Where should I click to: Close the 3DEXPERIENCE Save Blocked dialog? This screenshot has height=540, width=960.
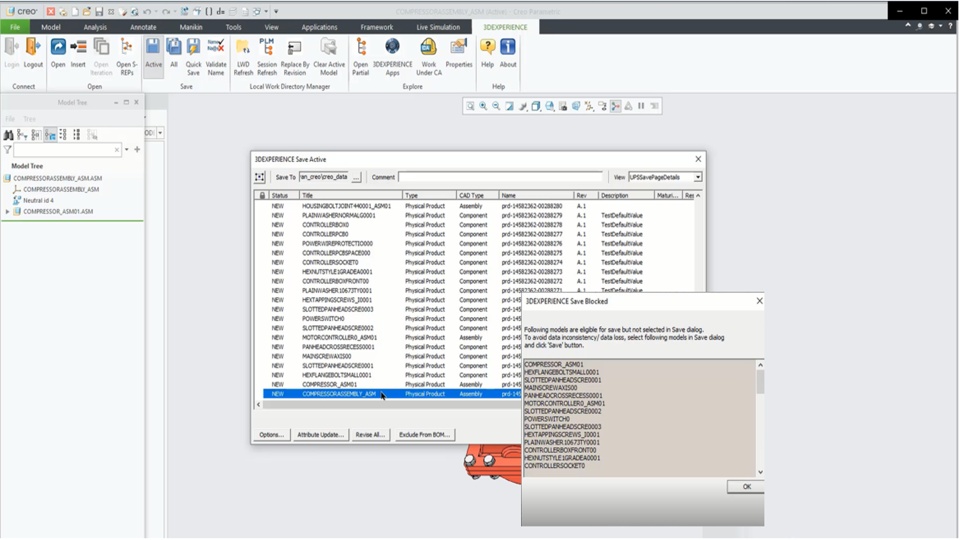tap(759, 301)
